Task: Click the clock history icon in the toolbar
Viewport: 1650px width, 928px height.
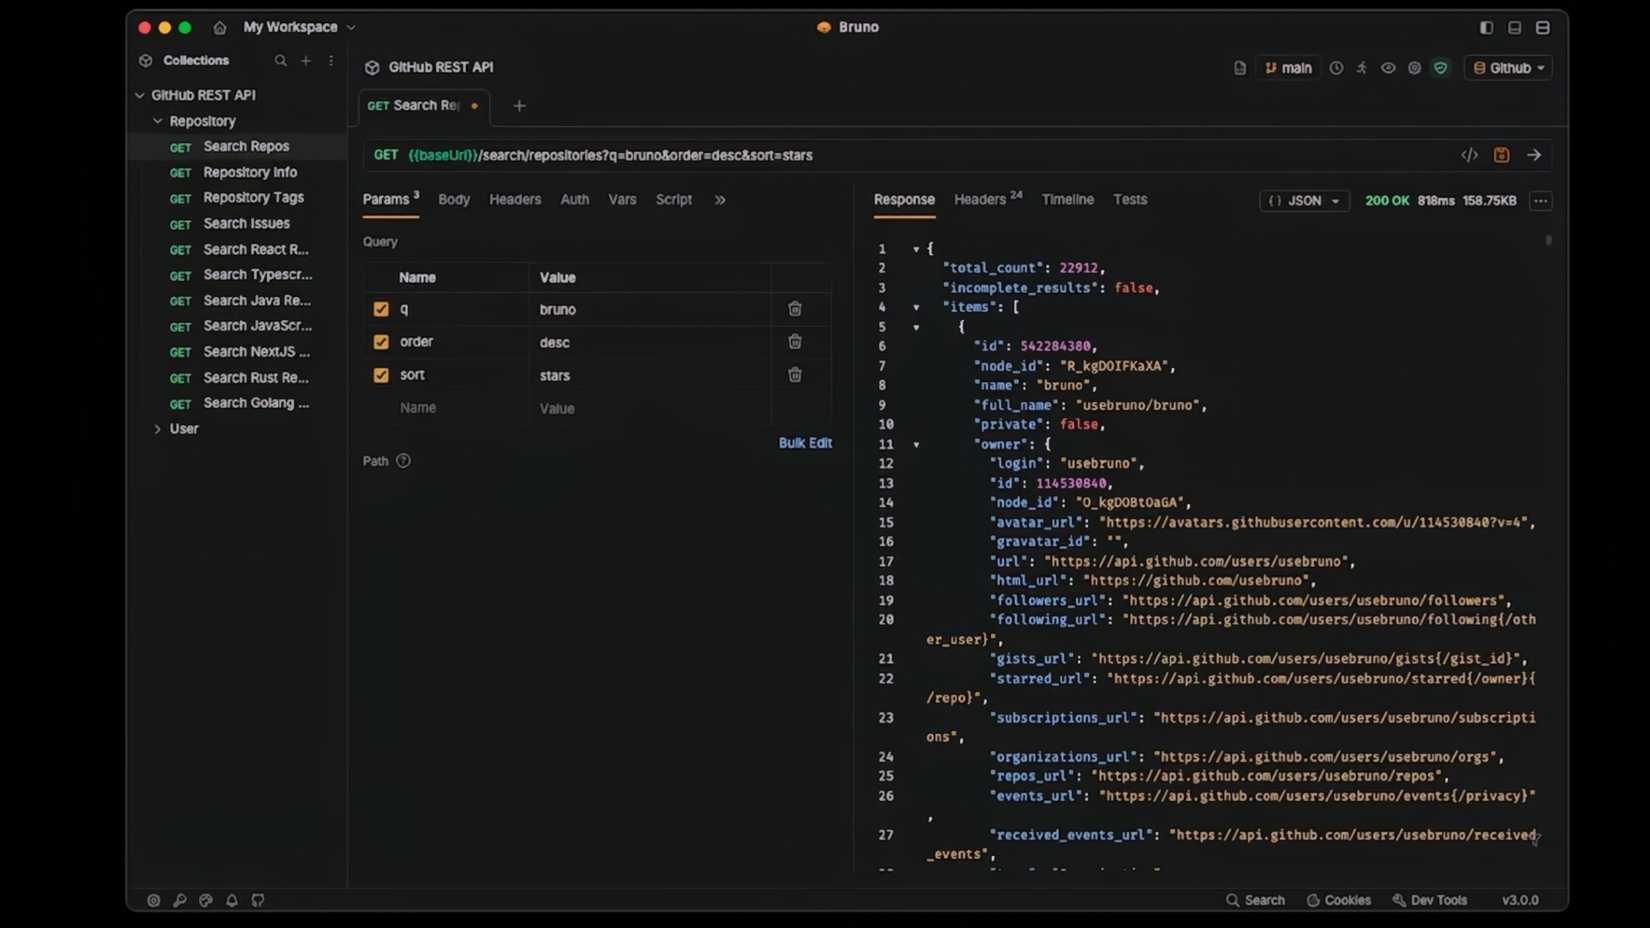Action: click(x=1337, y=67)
